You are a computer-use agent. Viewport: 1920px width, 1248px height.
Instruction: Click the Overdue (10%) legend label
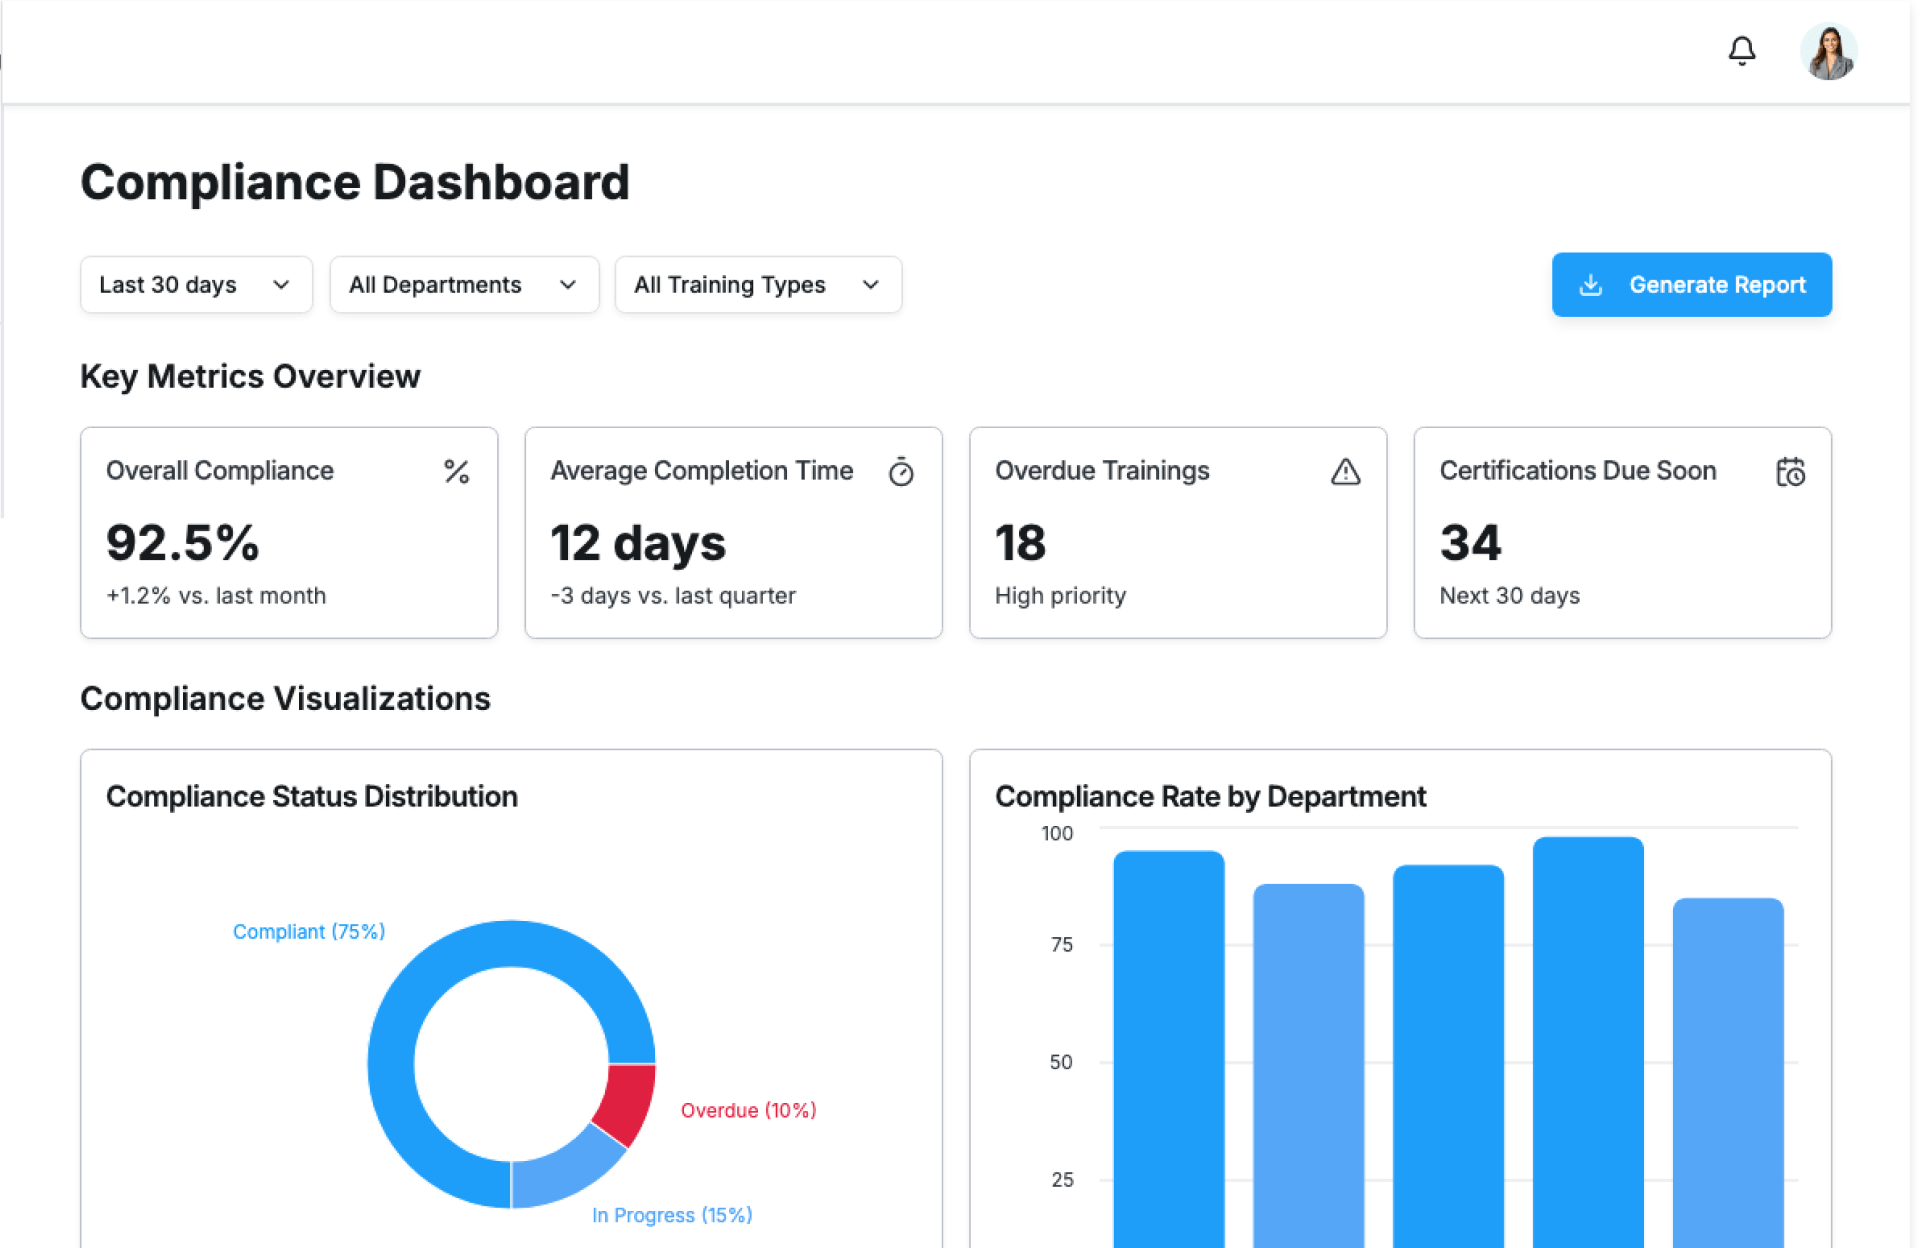pos(748,1110)
